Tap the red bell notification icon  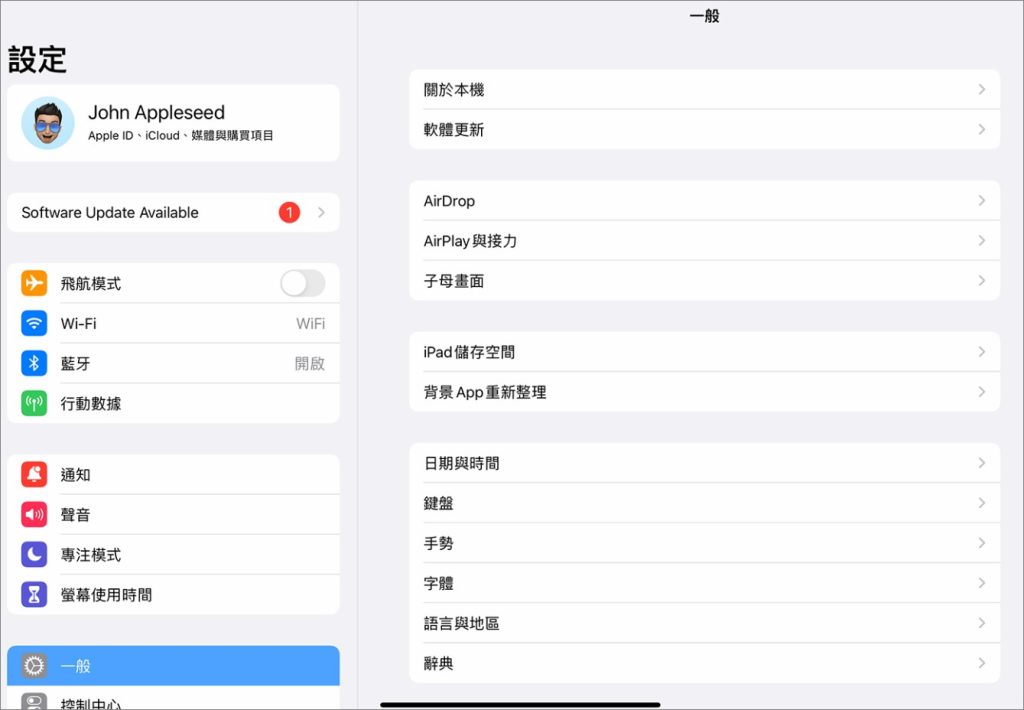34,474
